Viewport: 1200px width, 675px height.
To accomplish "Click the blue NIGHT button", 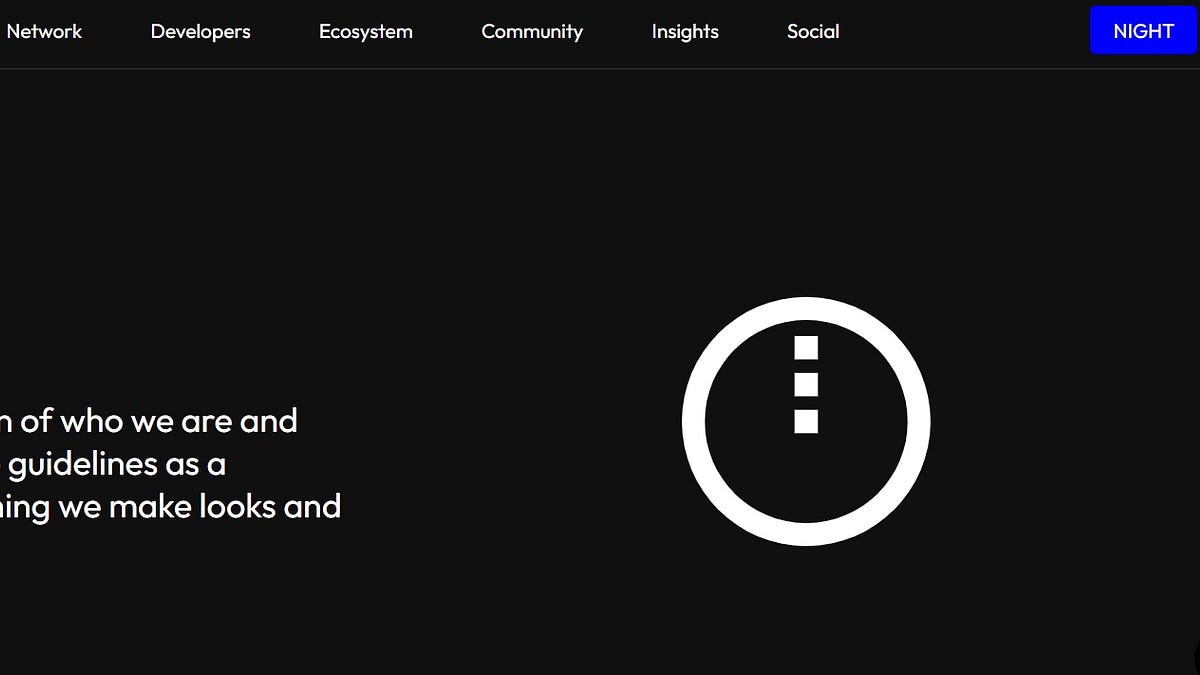I will (1143, 30).
